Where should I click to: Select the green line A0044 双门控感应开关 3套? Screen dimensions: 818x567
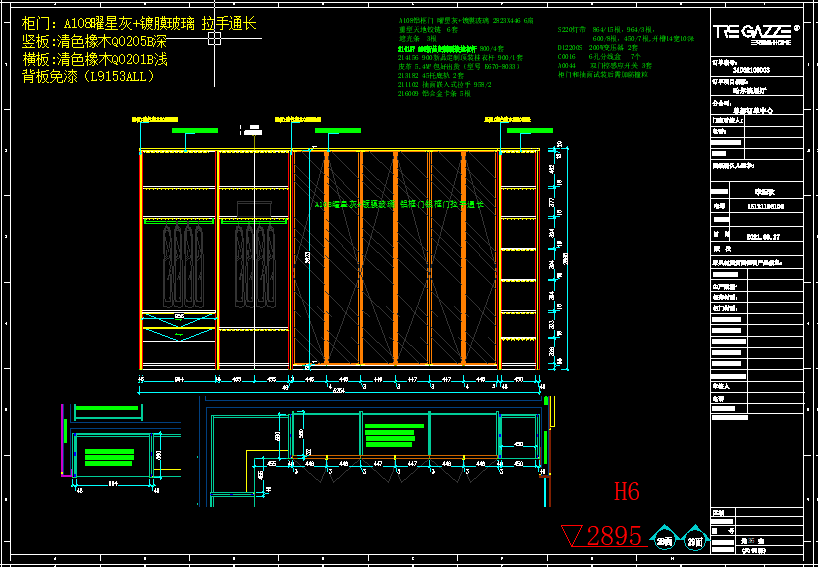point(605,66)
